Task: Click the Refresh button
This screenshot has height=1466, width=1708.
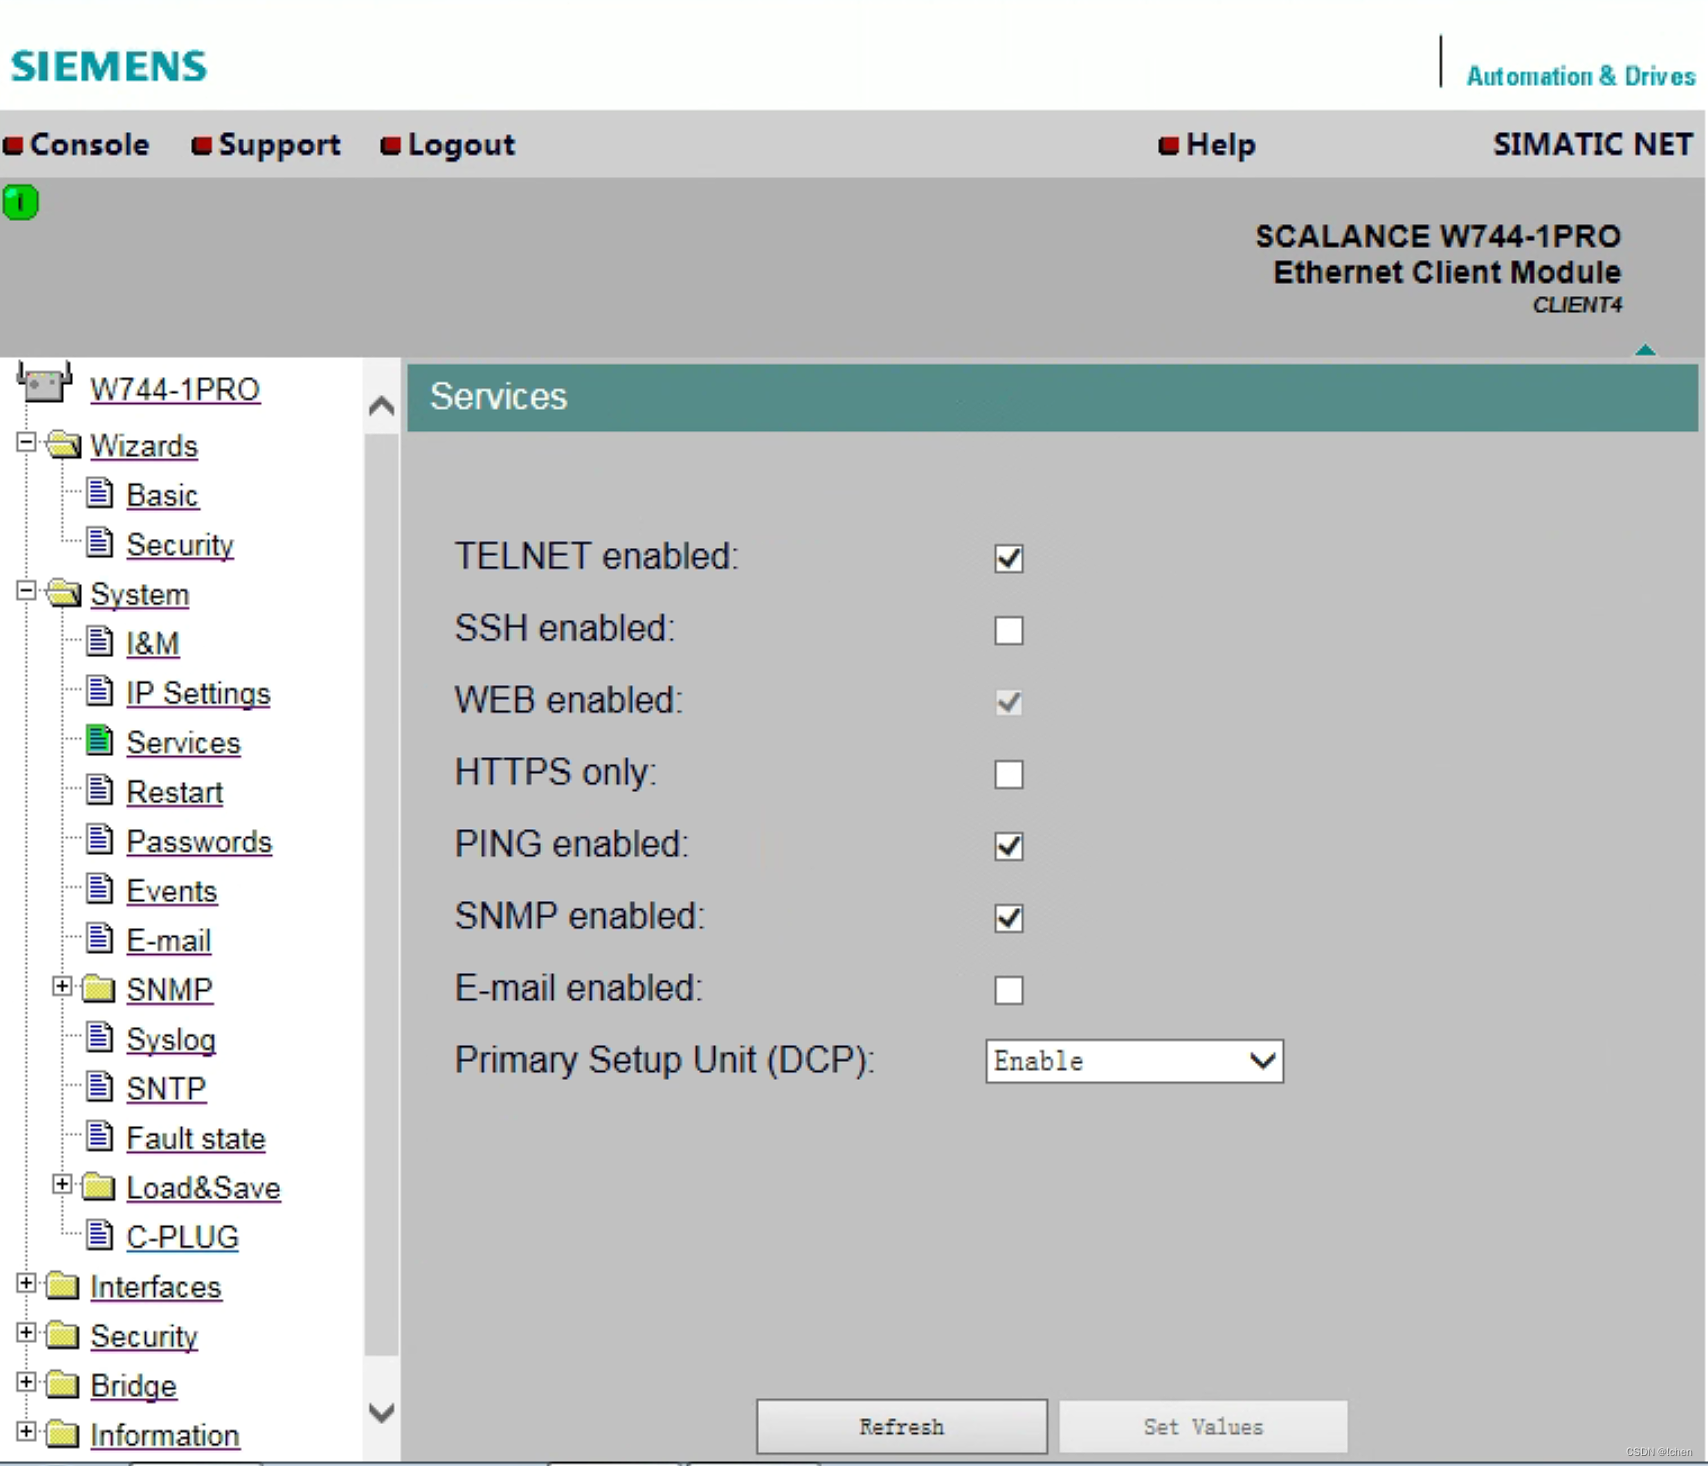Action: 902,1426
